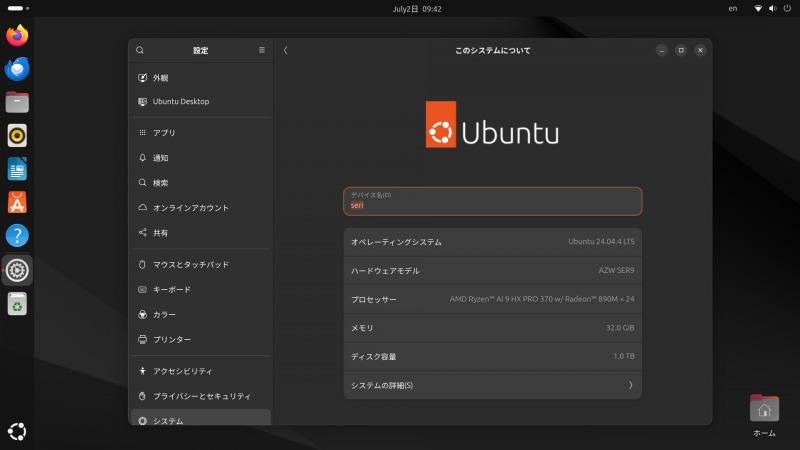Click the ディスク容量 row label
Image resolution: width=800 pixels, height=450 pixels.
point(373,357)
